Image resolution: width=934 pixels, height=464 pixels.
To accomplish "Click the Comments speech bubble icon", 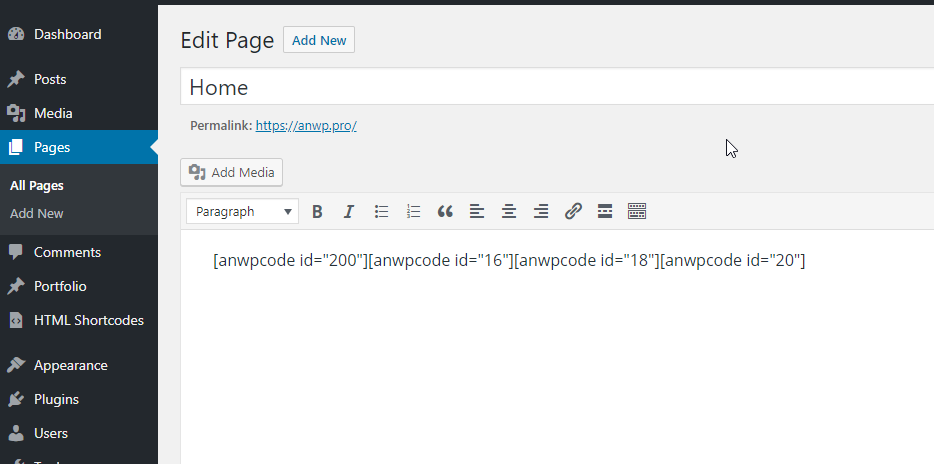I will coord(16,252).
